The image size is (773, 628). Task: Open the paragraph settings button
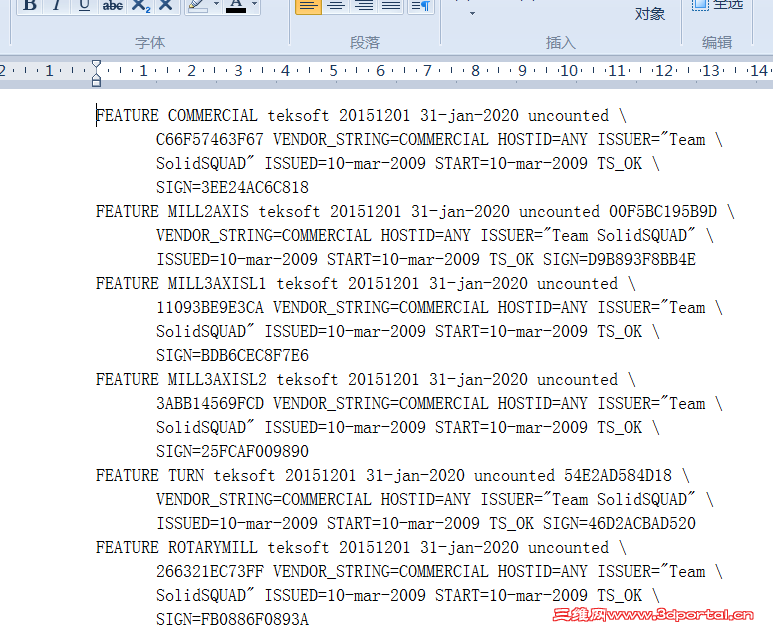[x=421, y=6]
